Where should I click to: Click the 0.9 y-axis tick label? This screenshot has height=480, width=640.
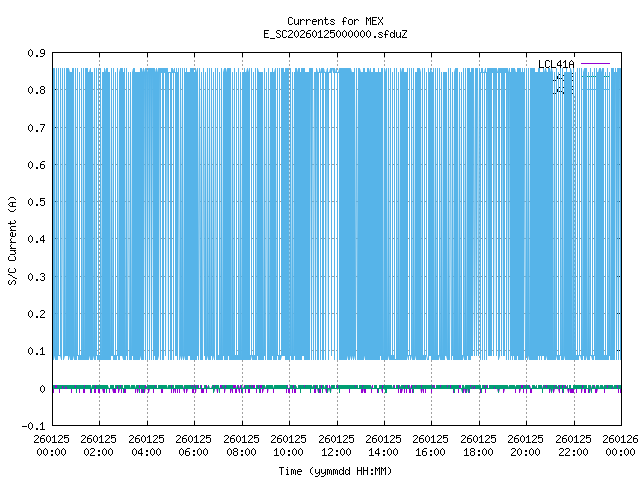point(37,53)
